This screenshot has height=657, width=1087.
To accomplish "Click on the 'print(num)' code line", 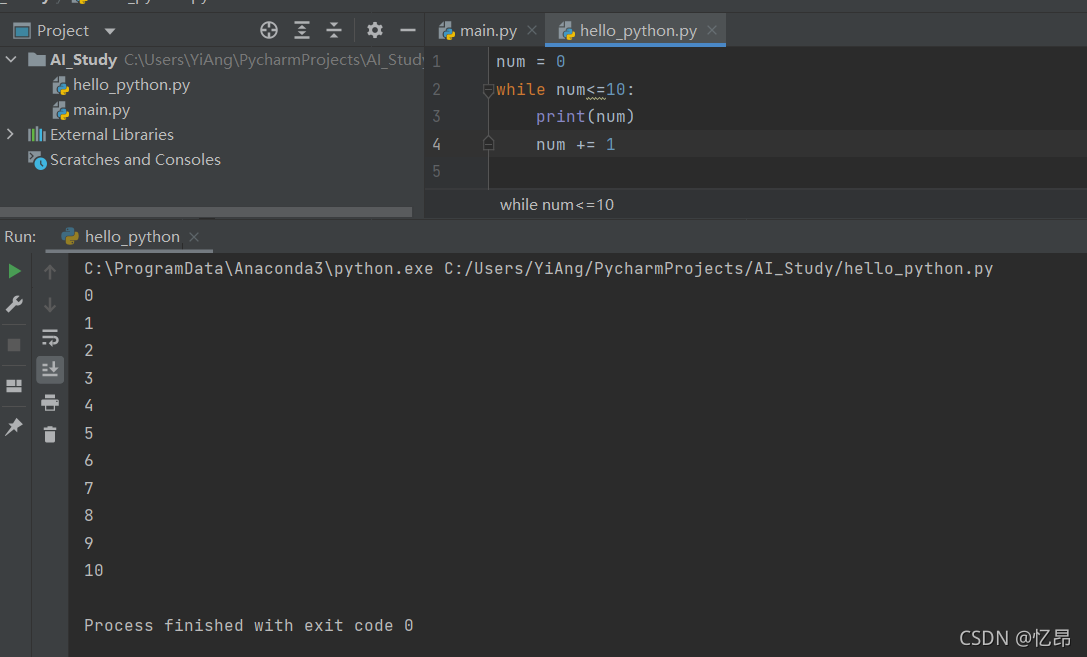I will click(585, 116).
